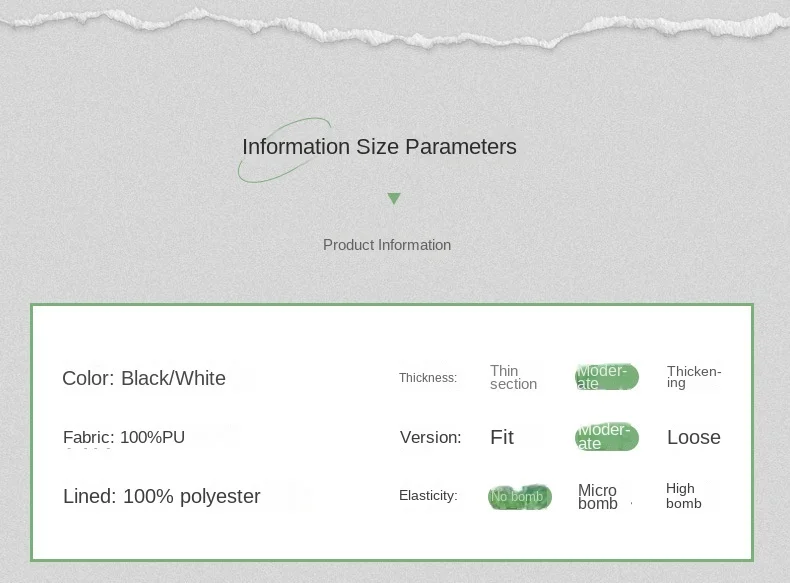Image resolution: width=790 pixels, height=583 pixels.
Task: Select Fit in the Version row
Action: pyautogui.click(x=502, y=437)
